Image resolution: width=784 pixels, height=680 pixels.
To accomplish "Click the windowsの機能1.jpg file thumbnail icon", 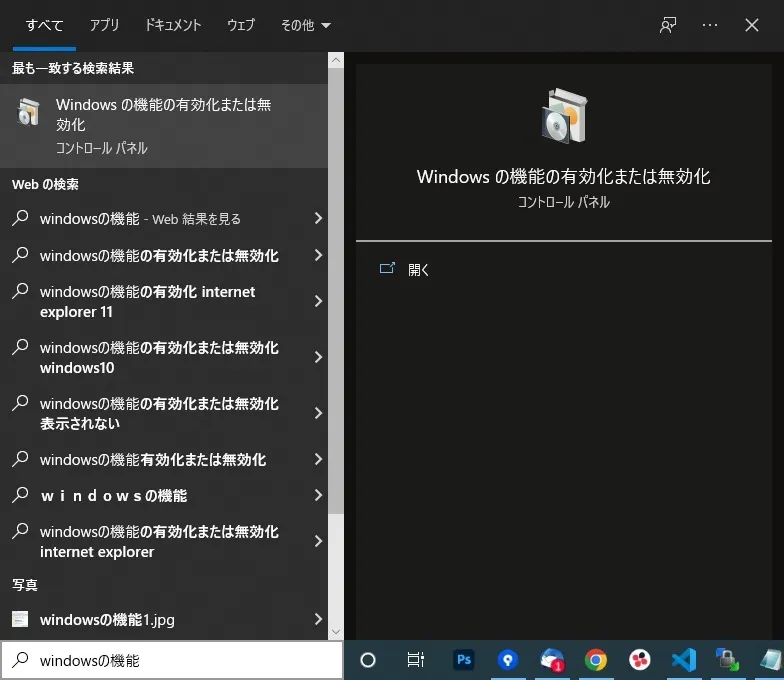I will point(20,619).
